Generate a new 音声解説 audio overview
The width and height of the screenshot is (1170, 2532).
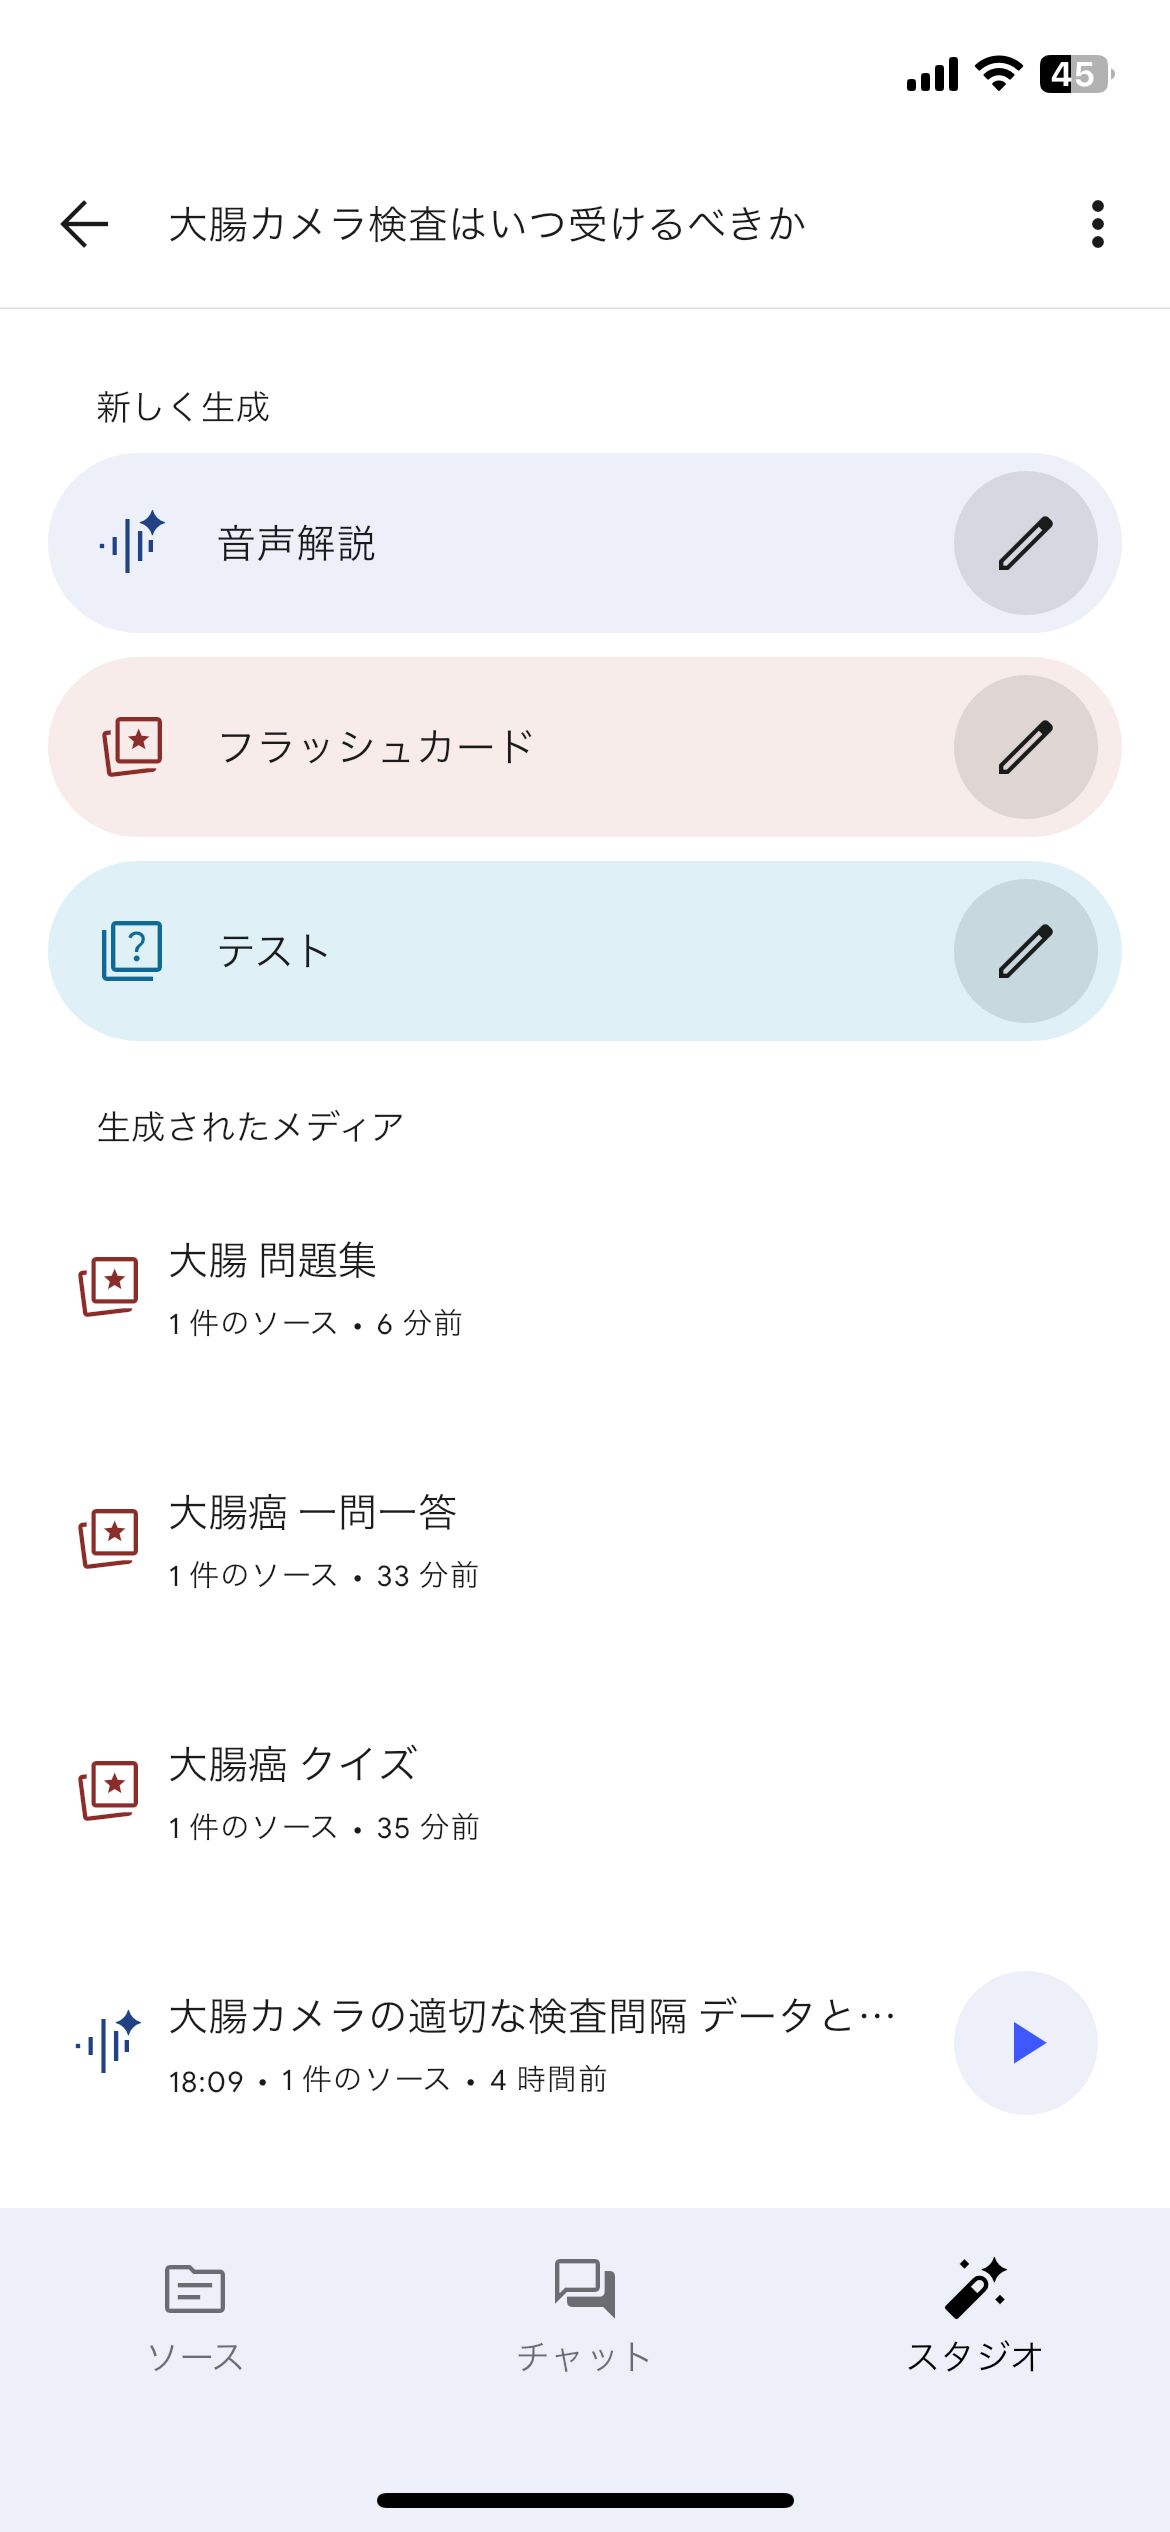pyautogui.click(x=500, y=543)
